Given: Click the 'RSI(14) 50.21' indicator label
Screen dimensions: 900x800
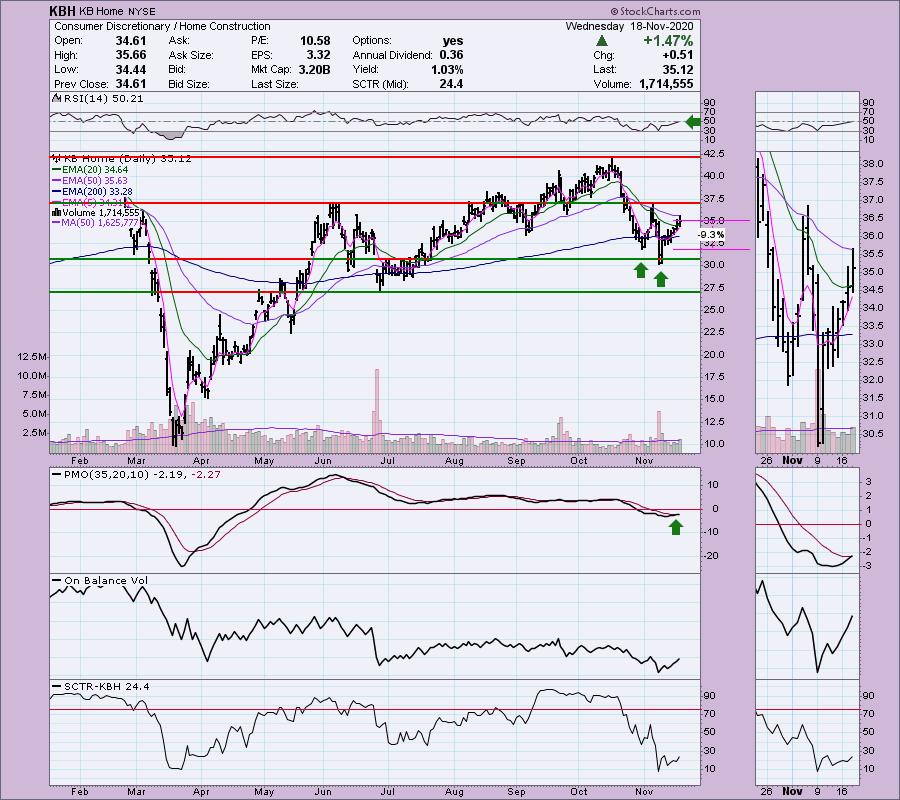Looking at the screenshot, I should (104, 98).
